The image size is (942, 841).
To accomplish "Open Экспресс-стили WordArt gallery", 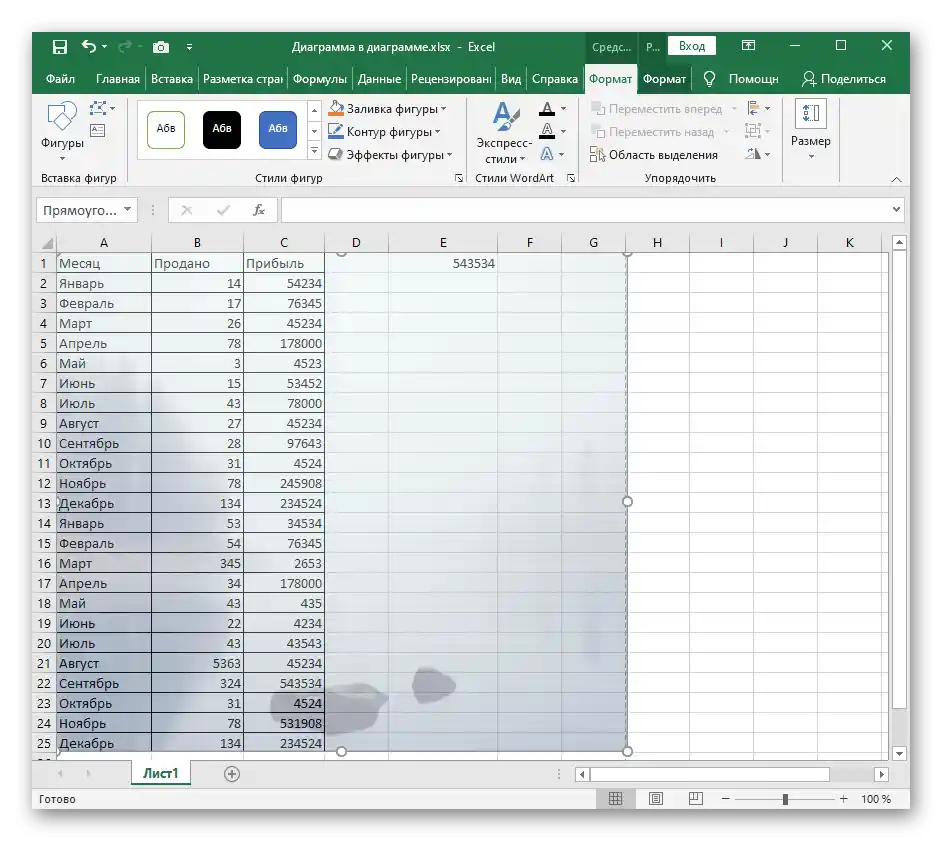I will pos(504,133).
